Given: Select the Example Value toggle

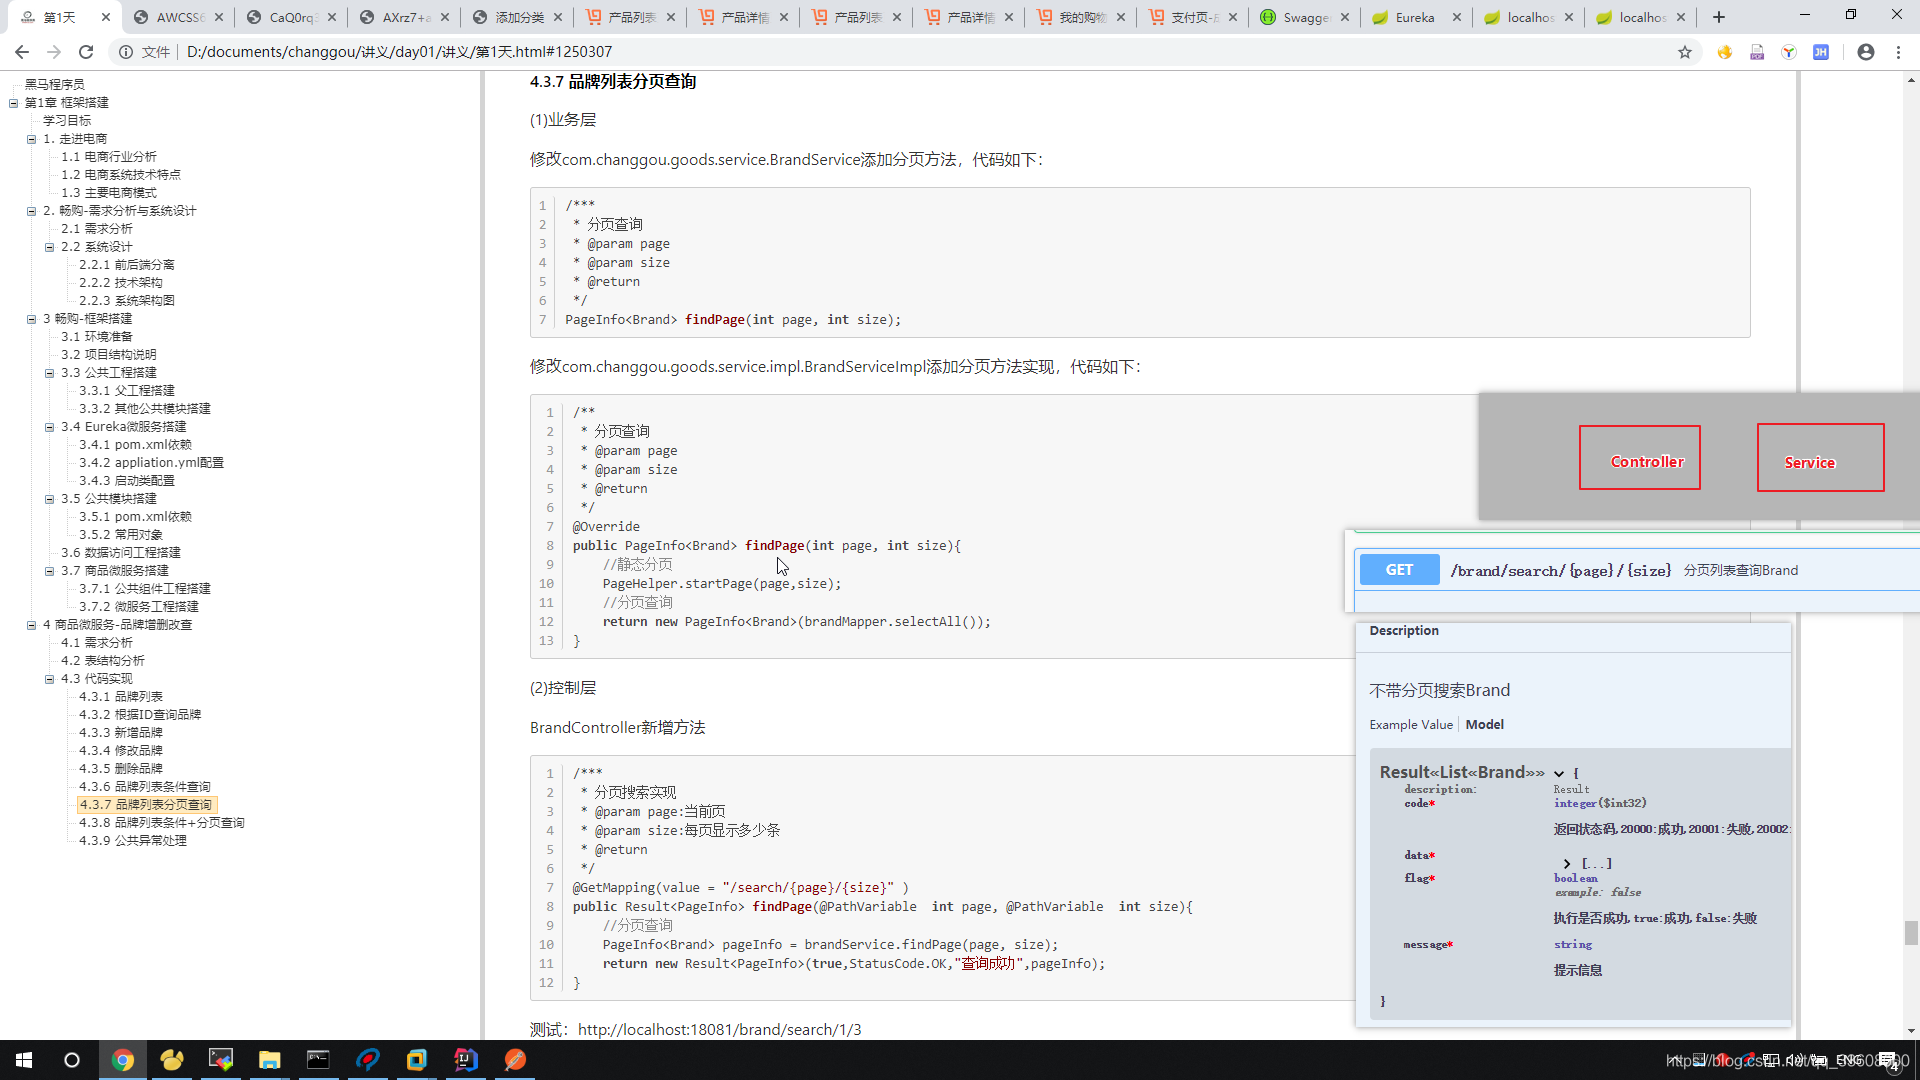Looking at the screenshot, I should click(x=1410, y=724).
